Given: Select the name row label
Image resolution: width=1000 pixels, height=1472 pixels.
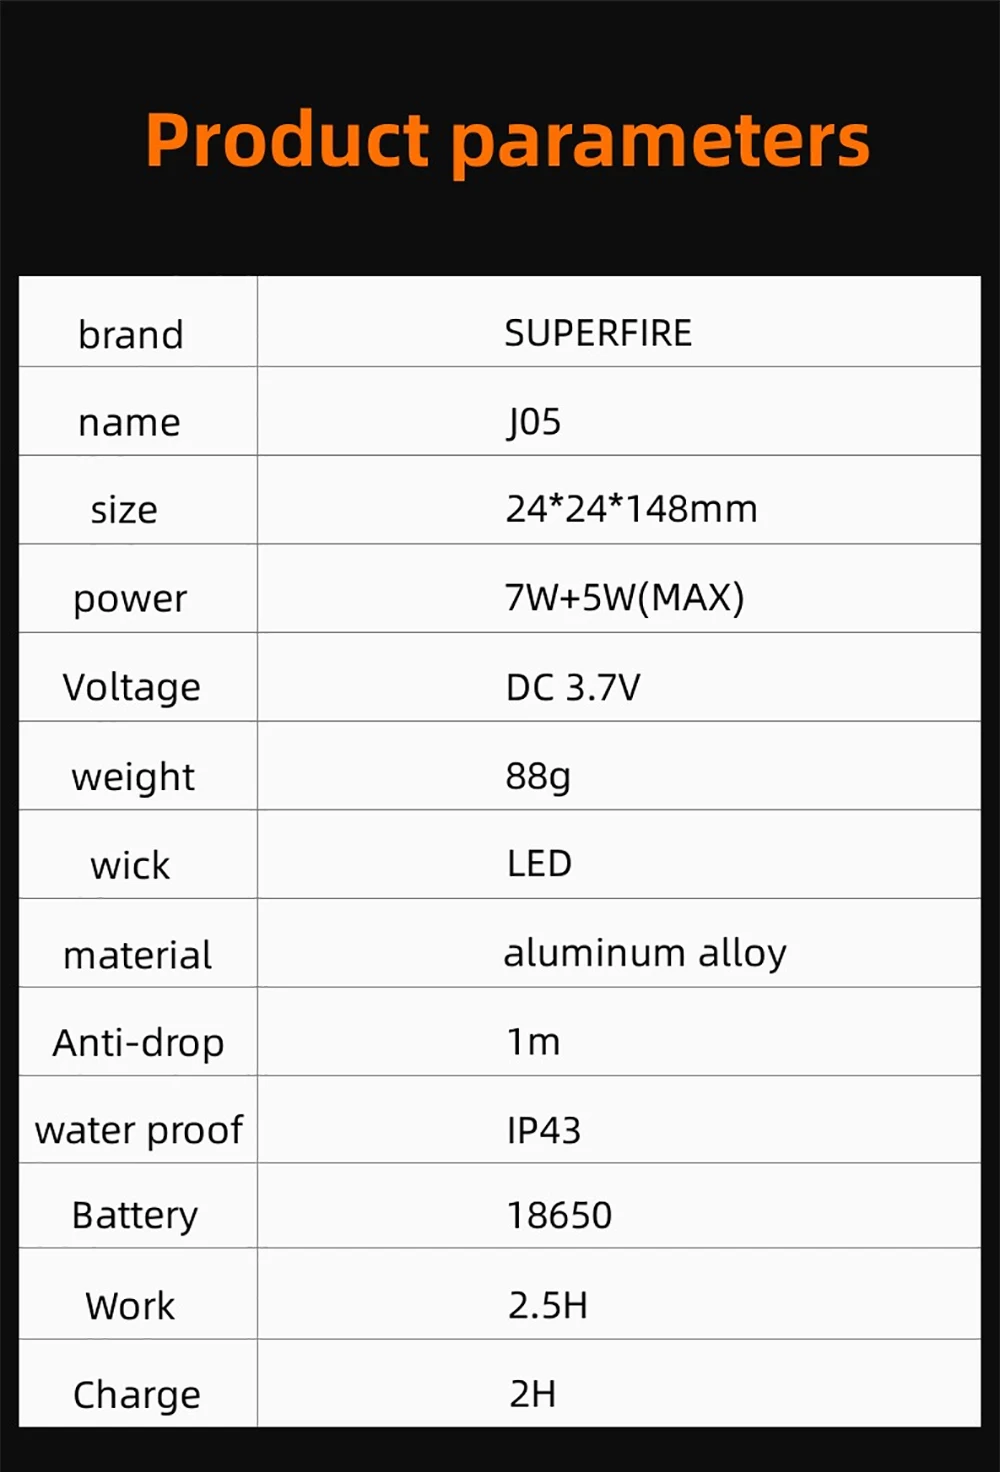Looking at the screenshot, I should click(x=129, y=423).
